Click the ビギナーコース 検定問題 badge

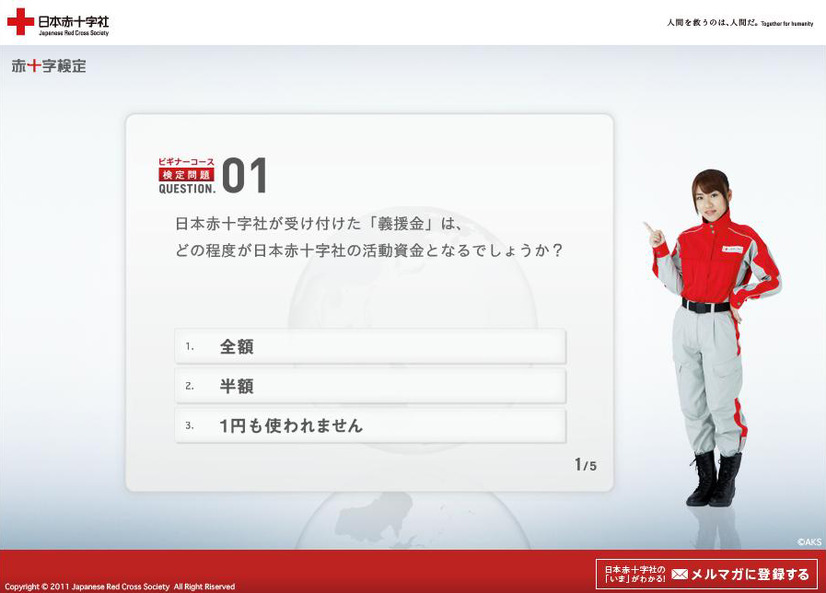(186, 170)
